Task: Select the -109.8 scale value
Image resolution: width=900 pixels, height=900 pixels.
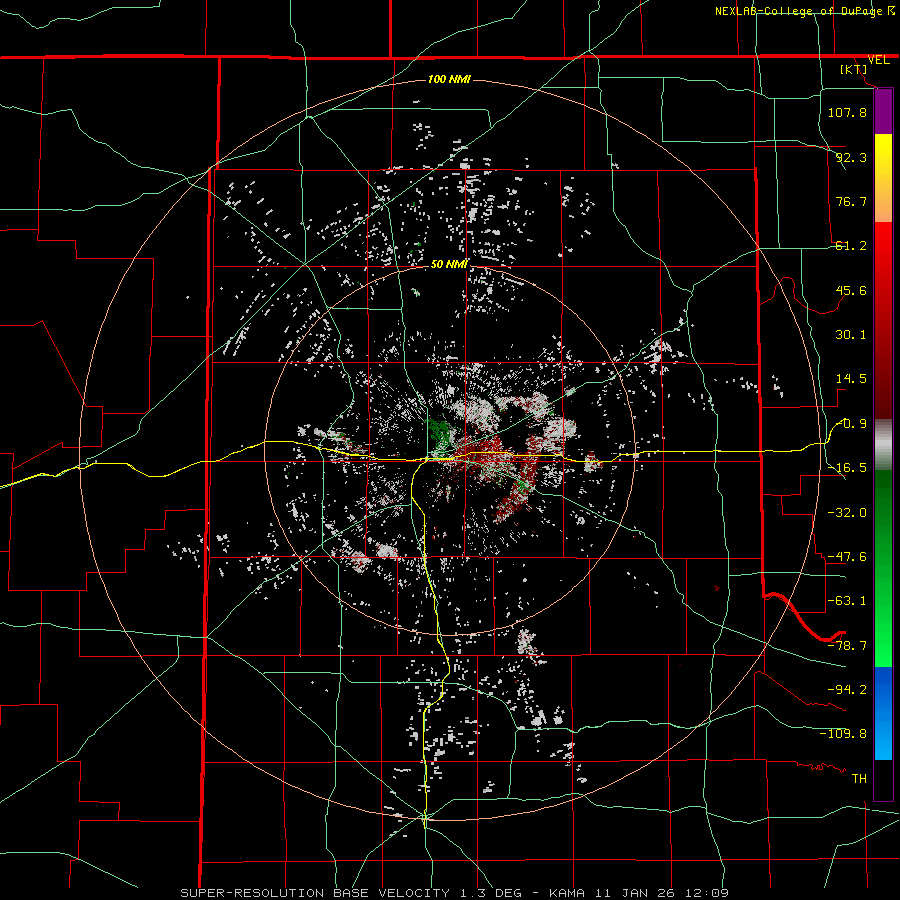Action: click(x=843, y=734)
